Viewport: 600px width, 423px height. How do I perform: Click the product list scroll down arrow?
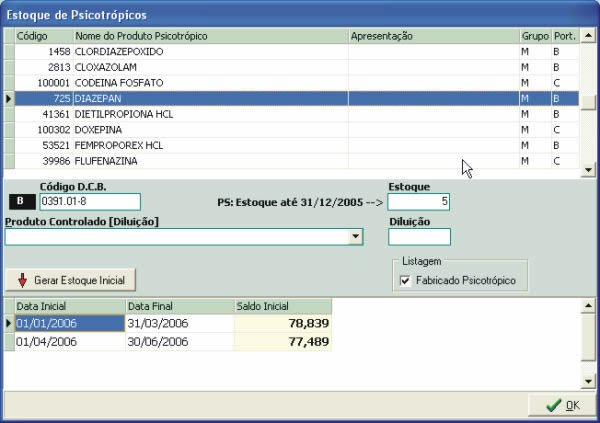pyautogui.click(x=588, y=170)
